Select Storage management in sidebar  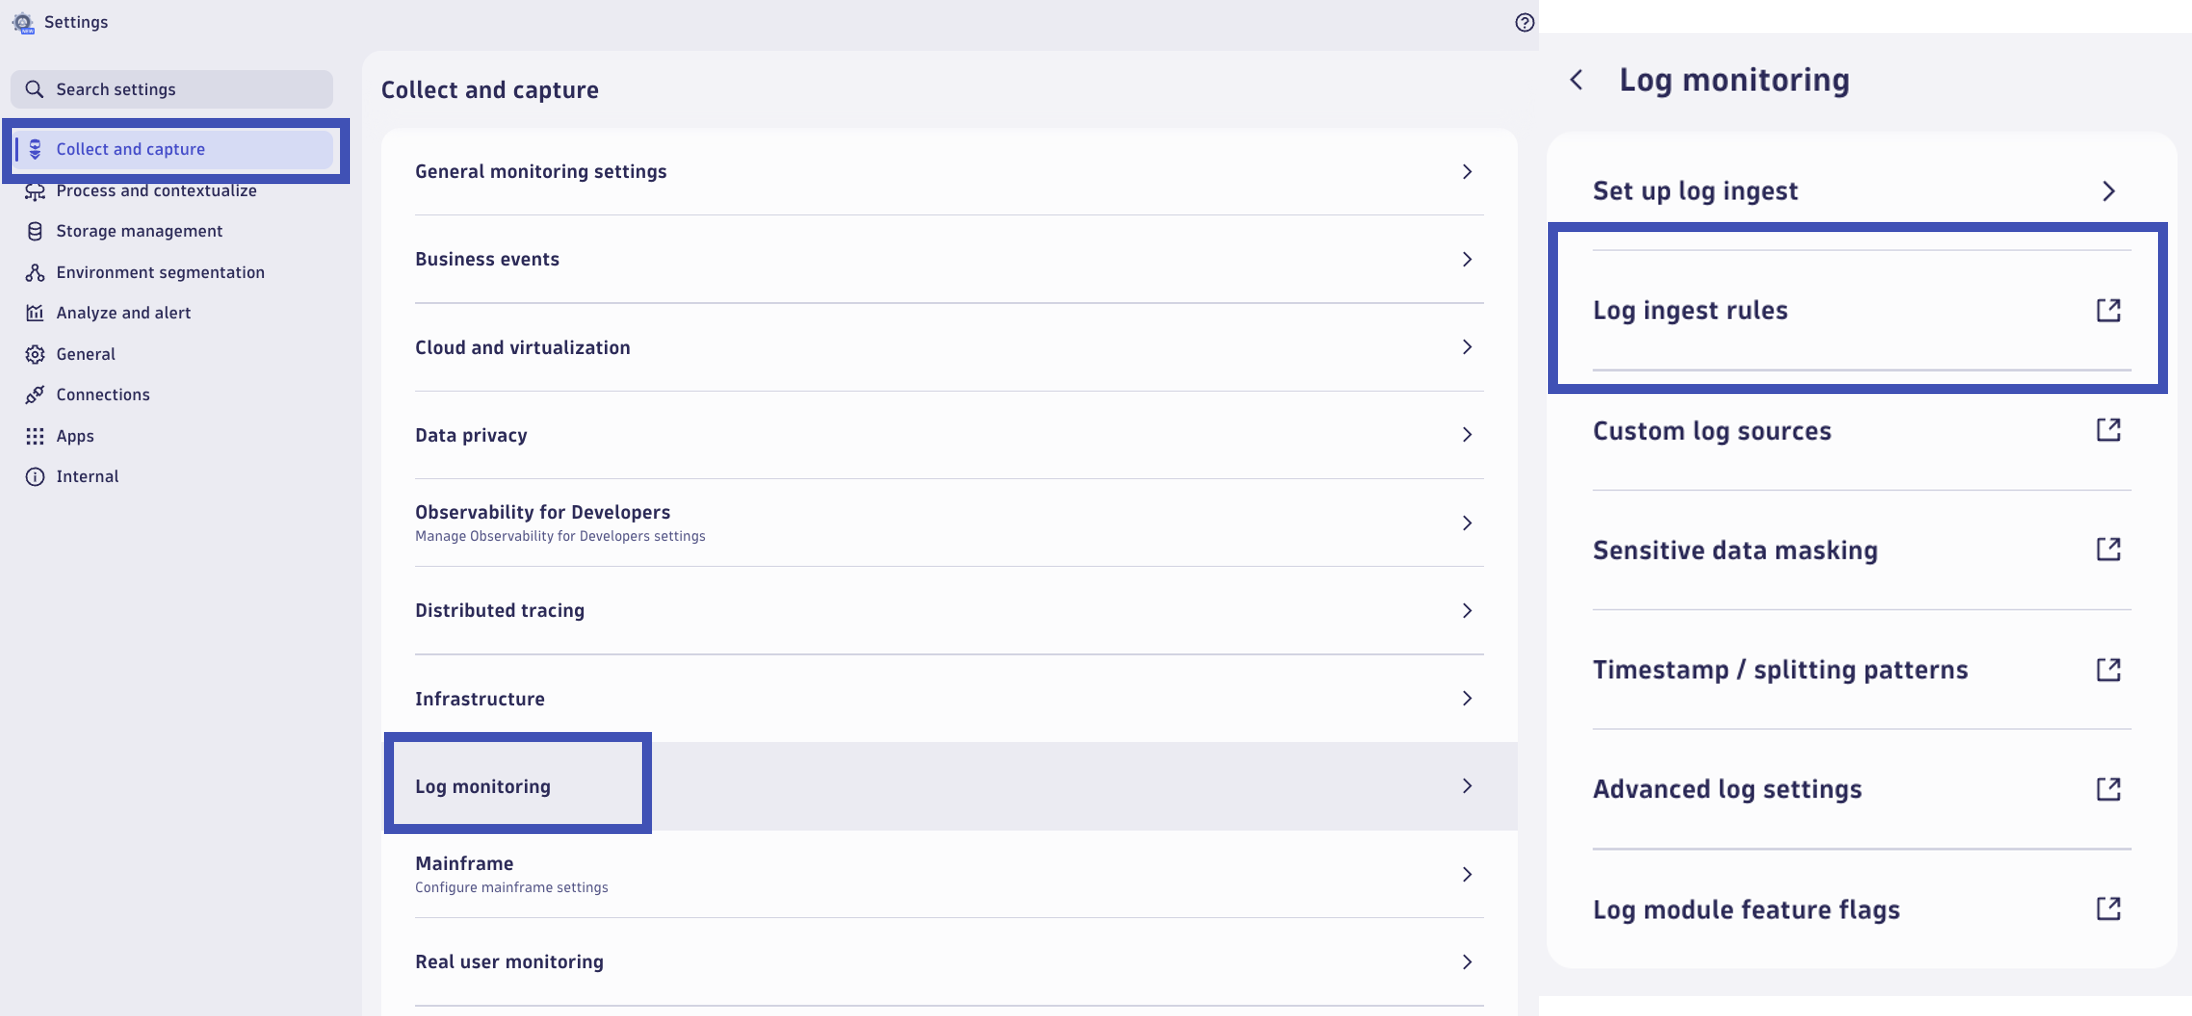click(x=173, y=231)
